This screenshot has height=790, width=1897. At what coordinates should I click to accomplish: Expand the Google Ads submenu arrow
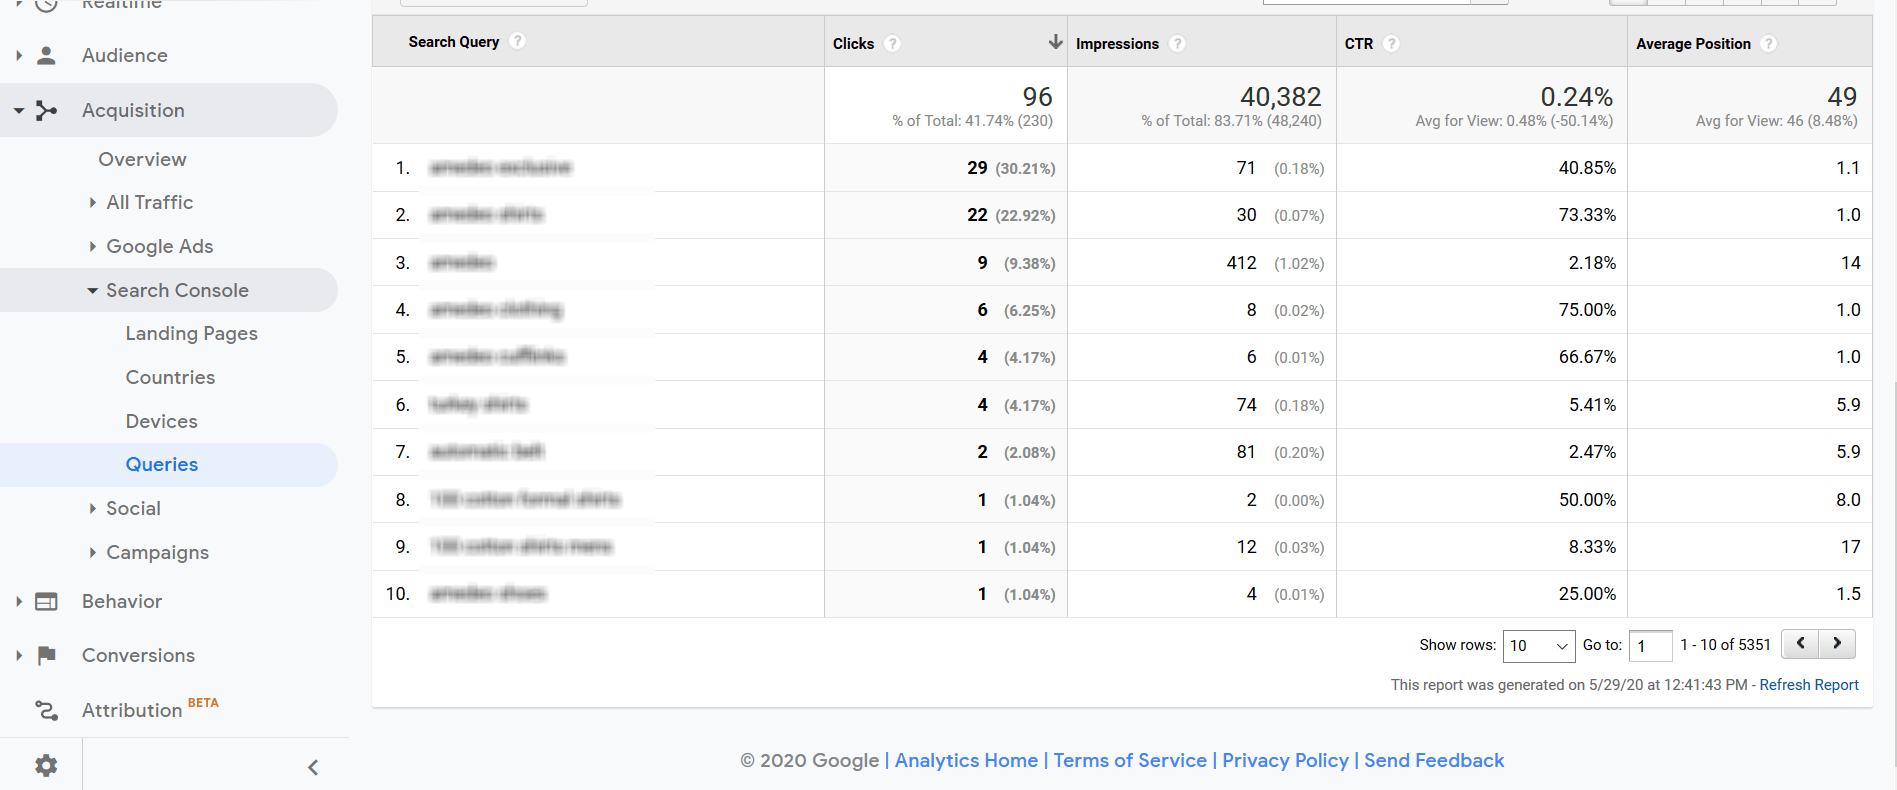pos(92,246)
